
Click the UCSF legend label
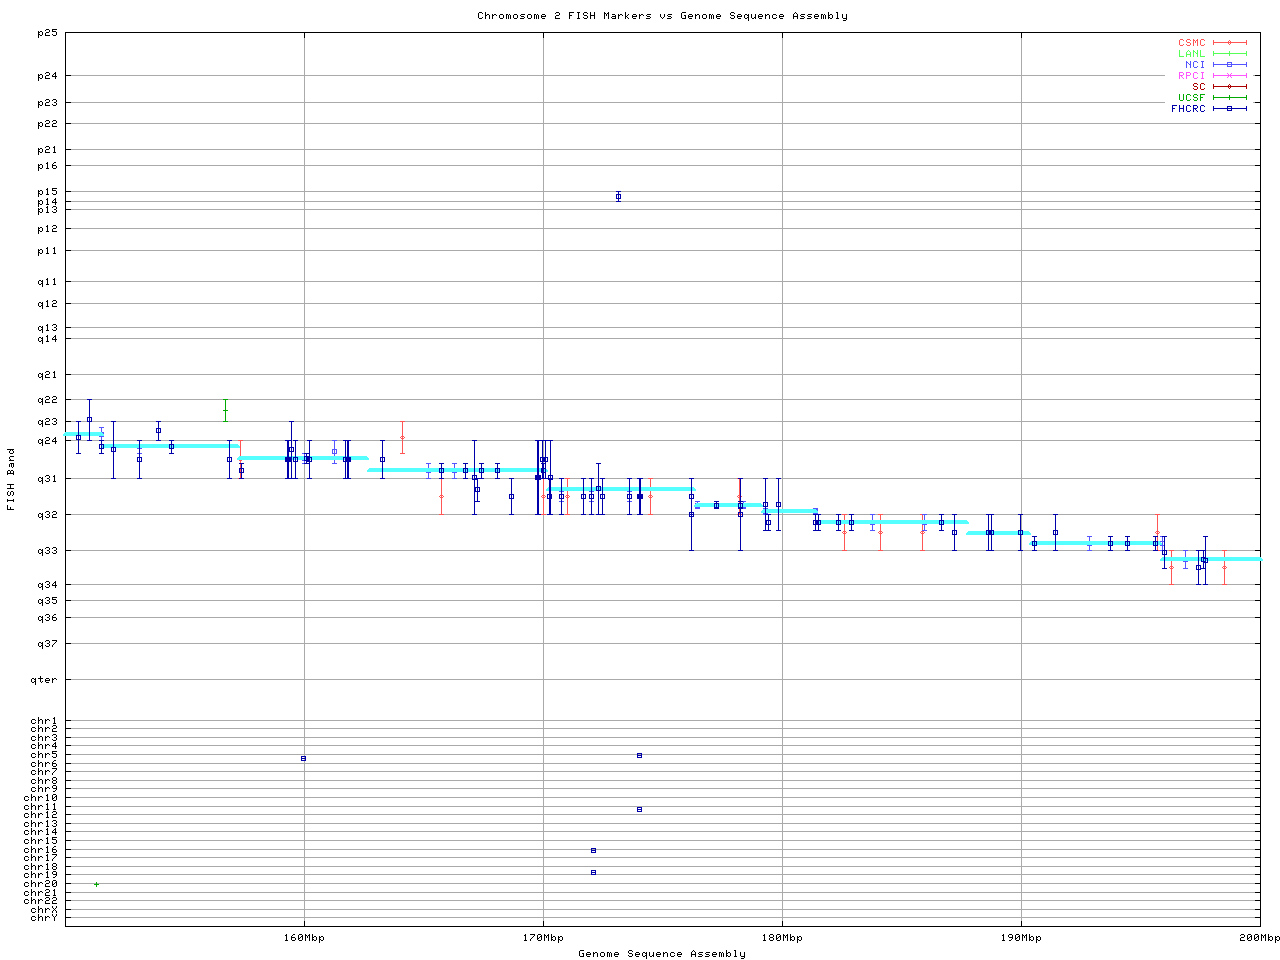1191,97
